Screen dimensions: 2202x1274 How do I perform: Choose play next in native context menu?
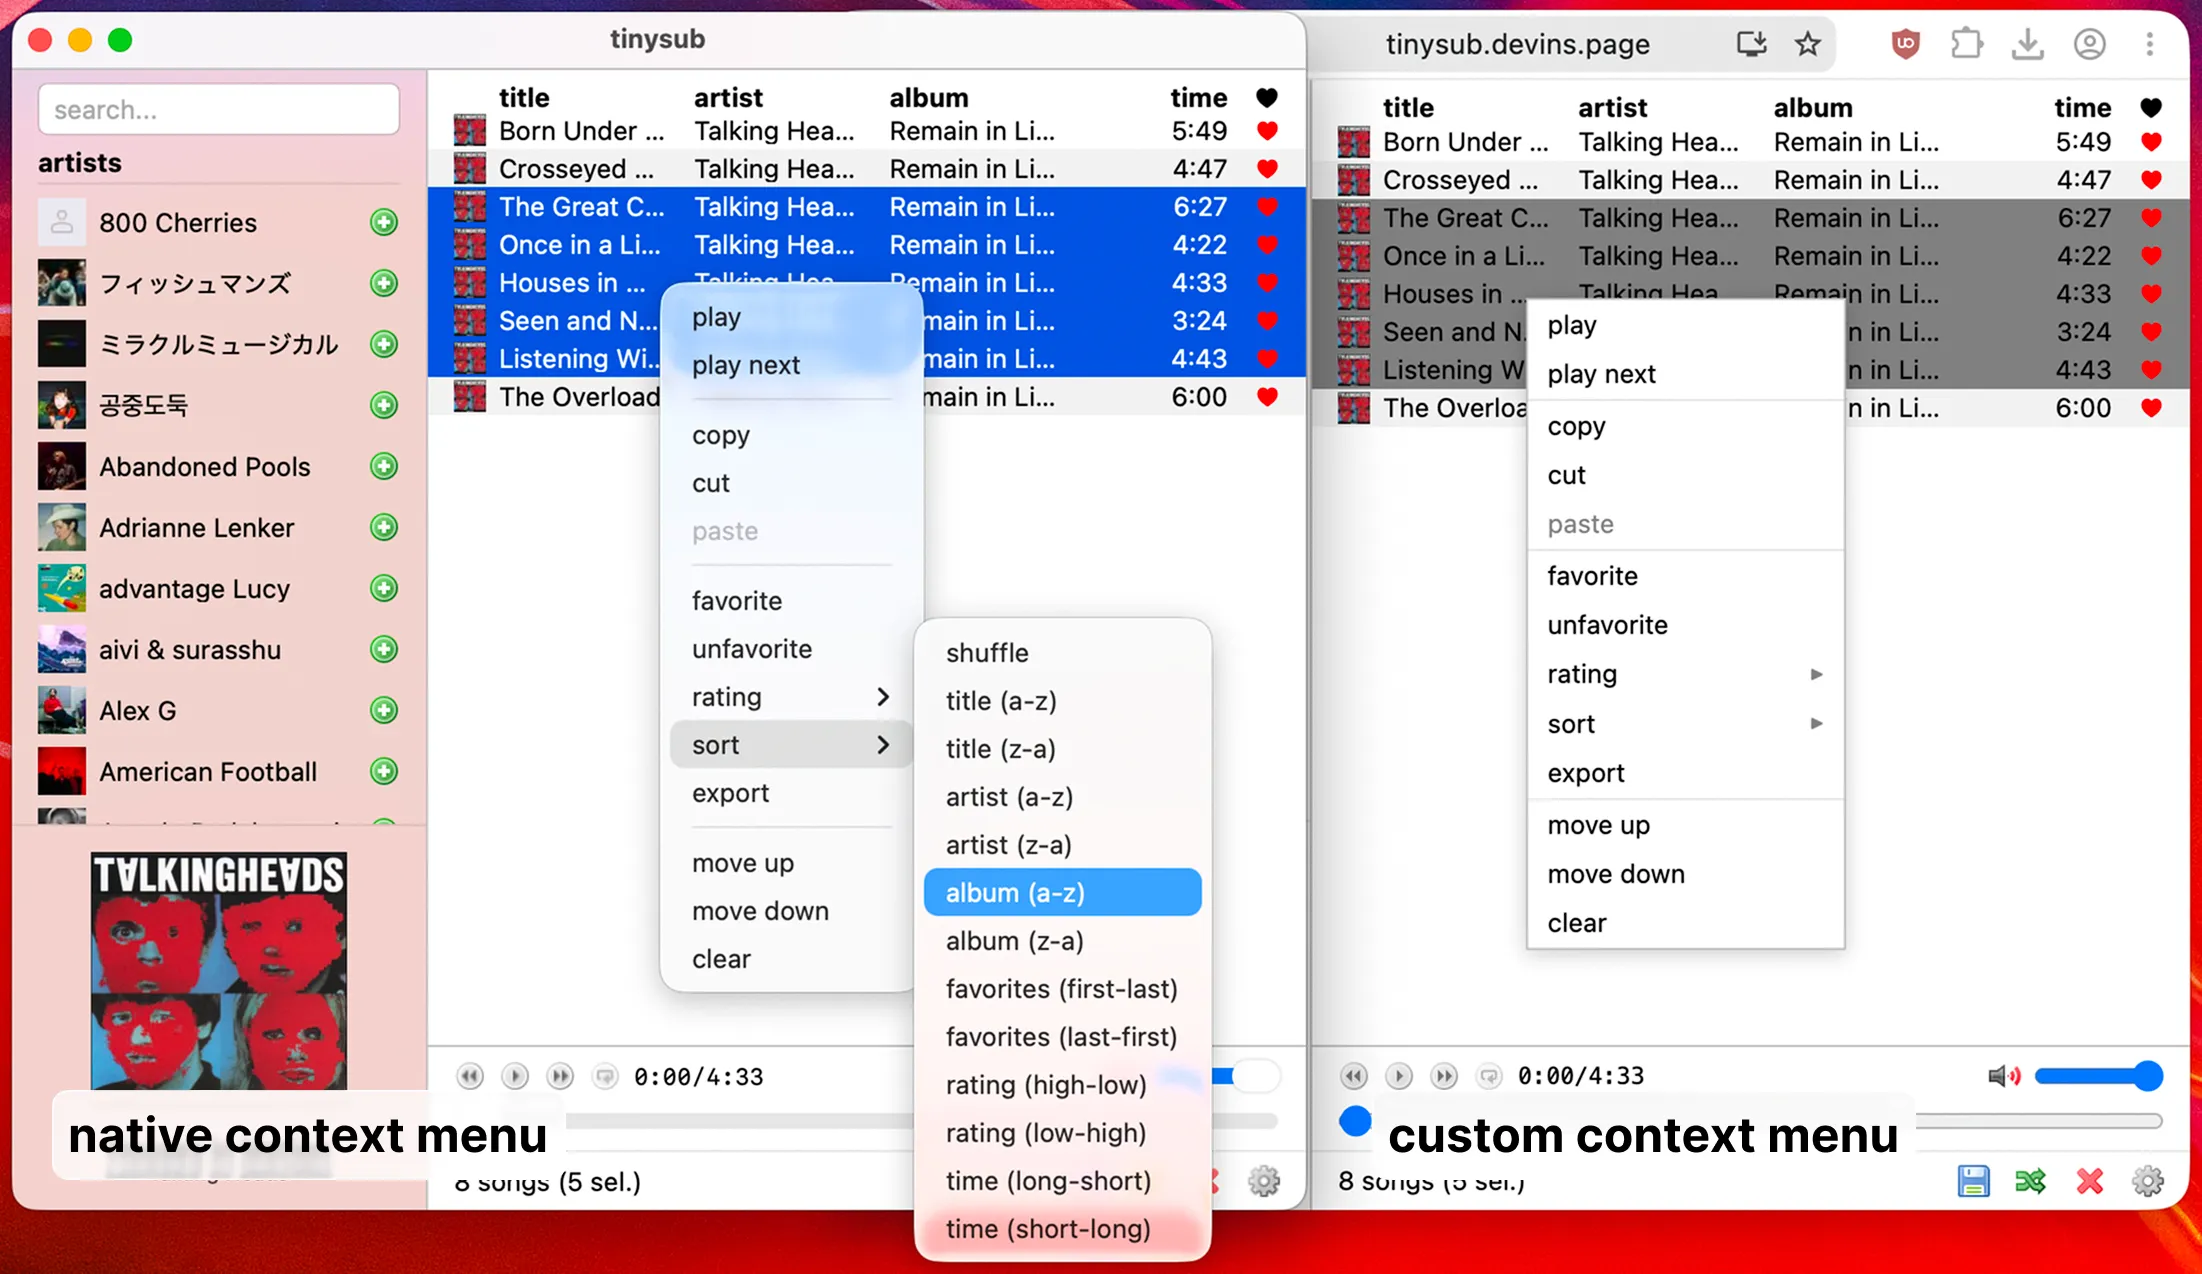tap(790, 364)
